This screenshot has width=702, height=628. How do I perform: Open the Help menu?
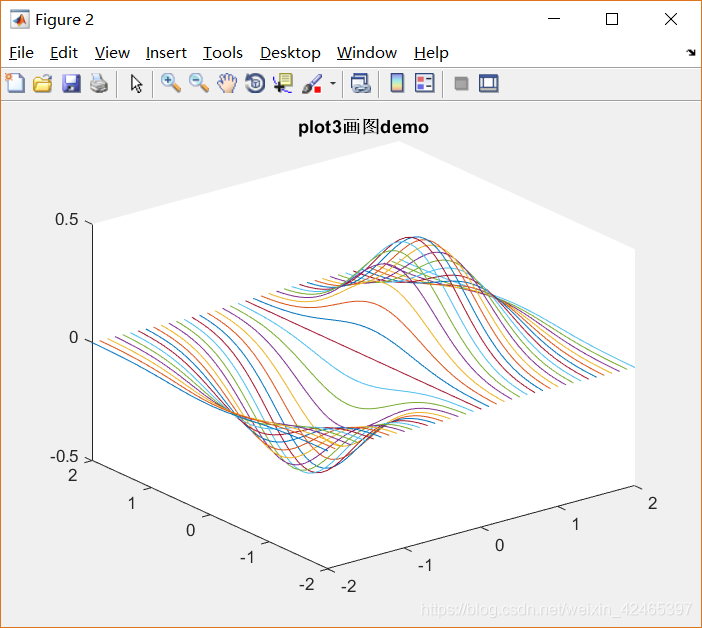[x=431, y=53]
